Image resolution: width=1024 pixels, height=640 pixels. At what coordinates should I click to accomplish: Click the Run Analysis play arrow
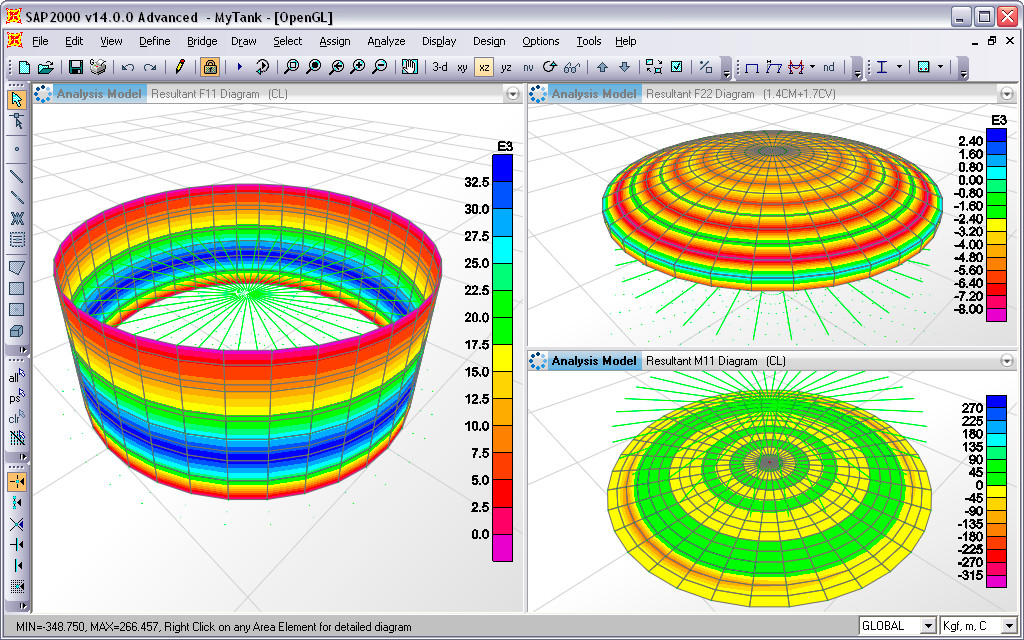tap(239, 67)
